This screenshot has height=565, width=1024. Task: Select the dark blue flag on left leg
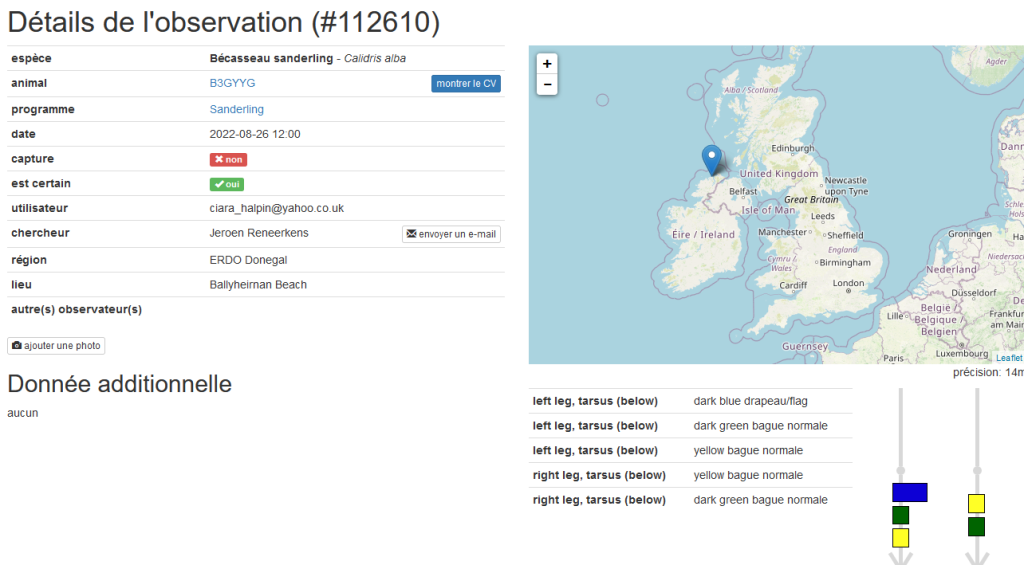click(x=909, y=492)
